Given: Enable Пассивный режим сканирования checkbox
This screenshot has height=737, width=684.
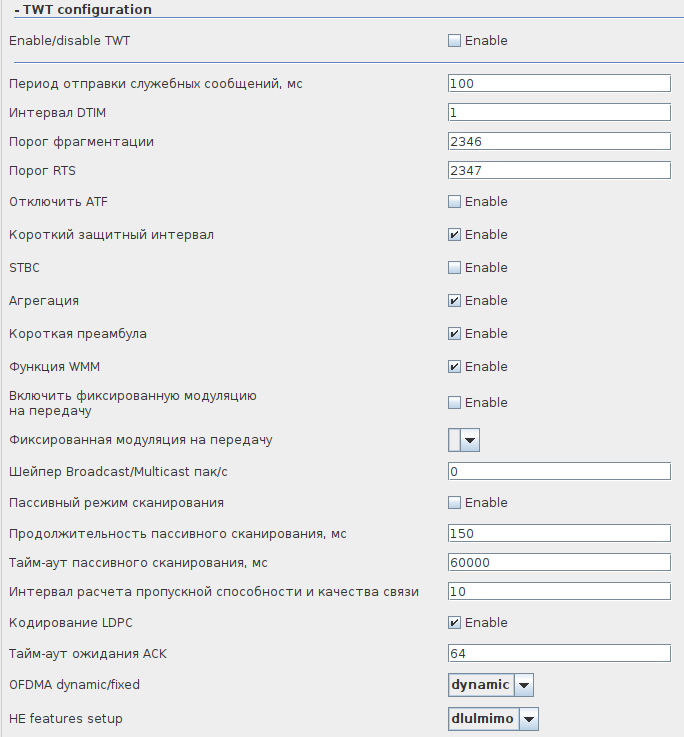Looking at the screenshot, I should pyautogui.click(x=455, y=503).
